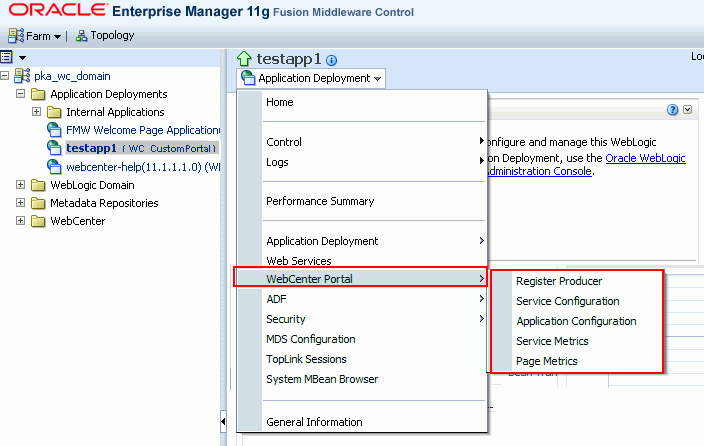
Task: Select WebLogic Domain tree label
Action: click(92, 185)
